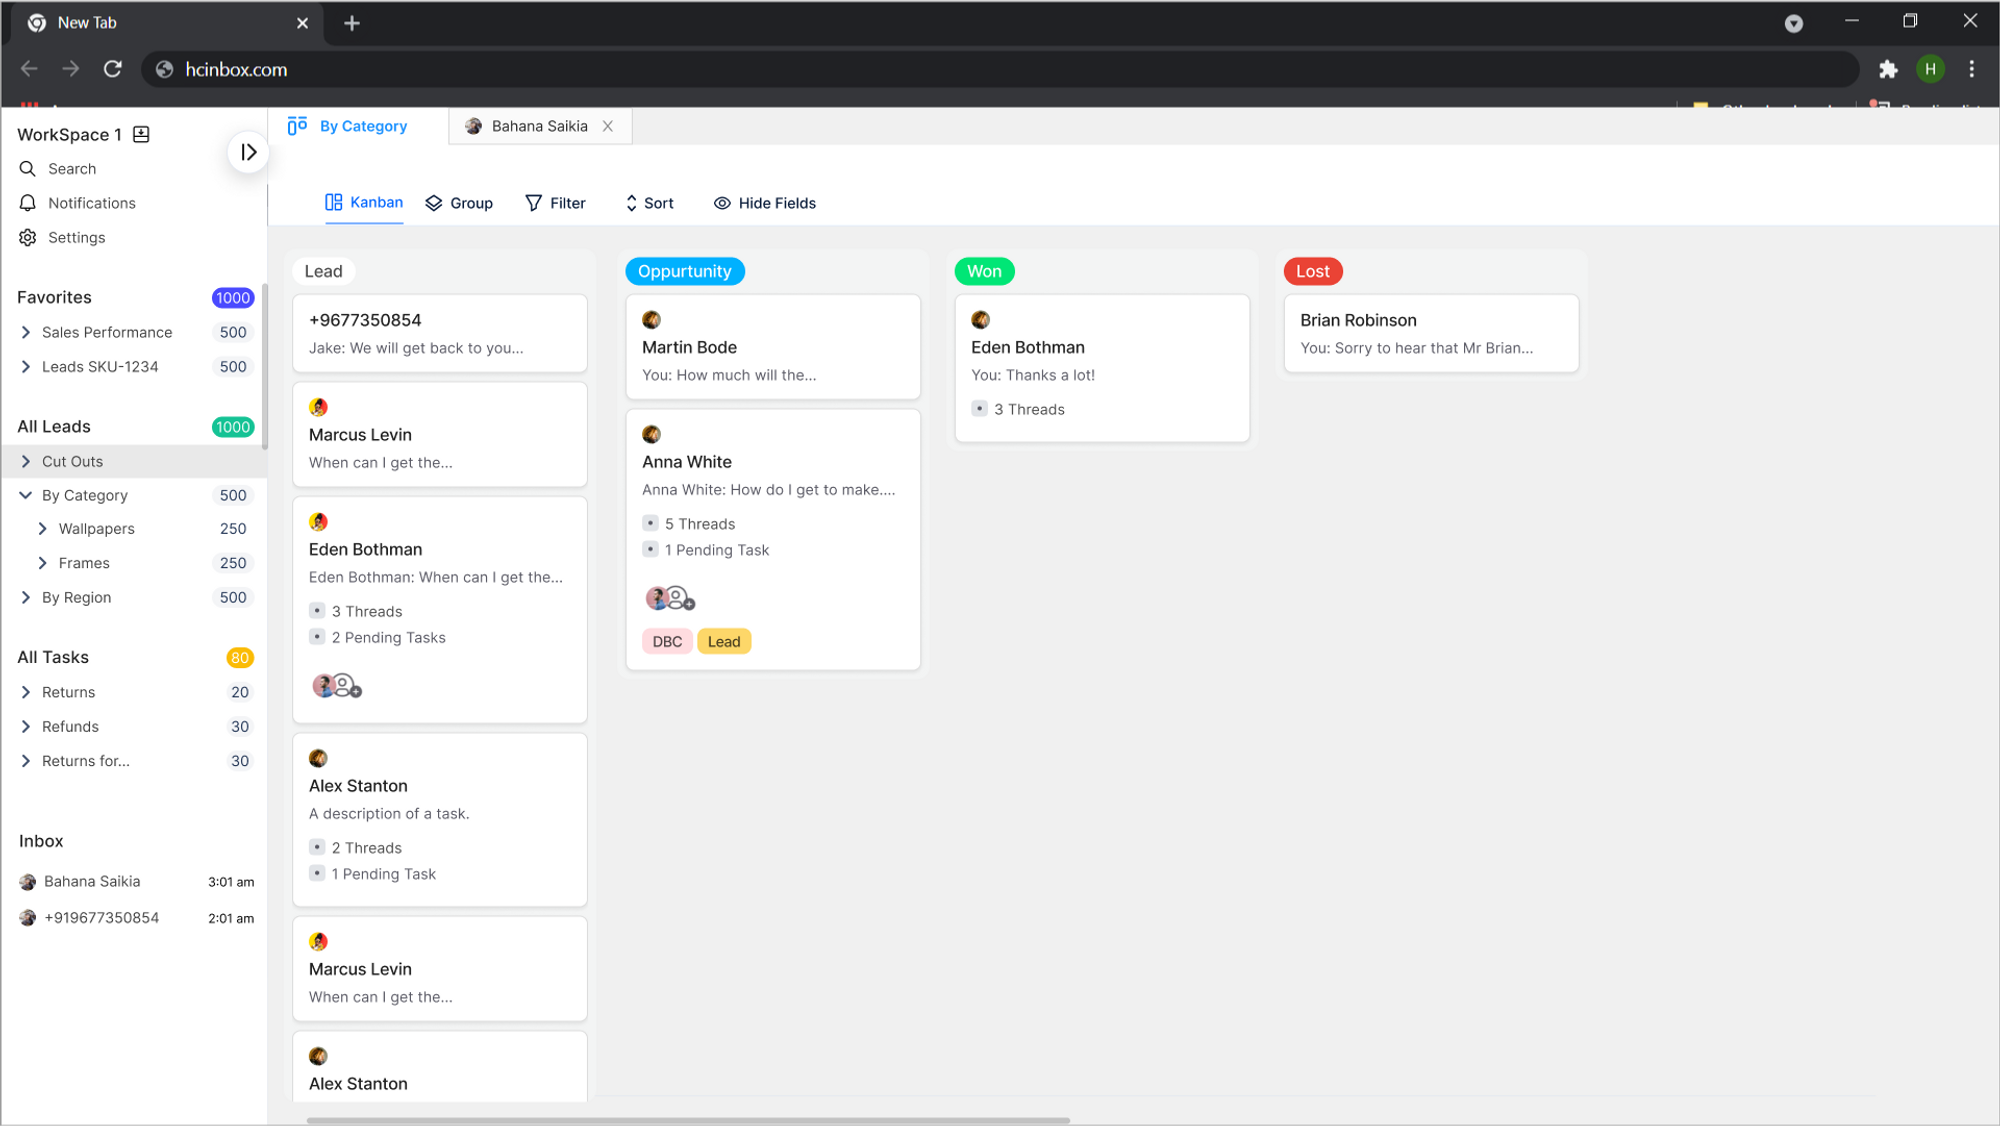Select the Kanban view tab

[x=364, y=202]
